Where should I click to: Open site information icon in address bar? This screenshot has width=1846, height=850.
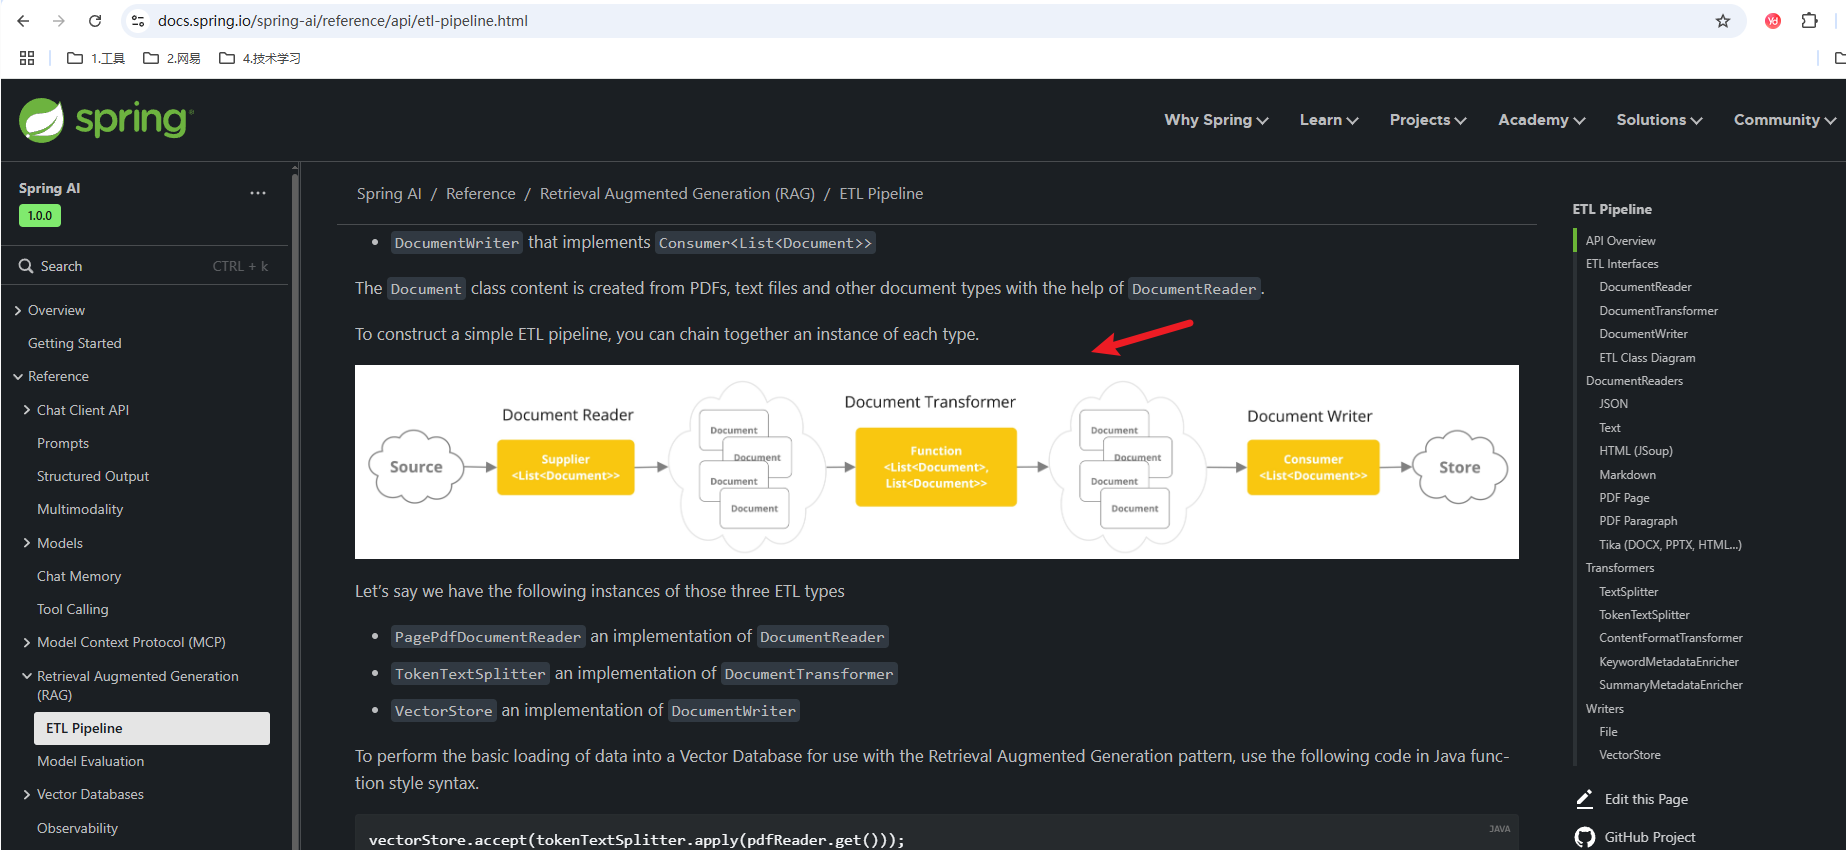click(138, 21)
